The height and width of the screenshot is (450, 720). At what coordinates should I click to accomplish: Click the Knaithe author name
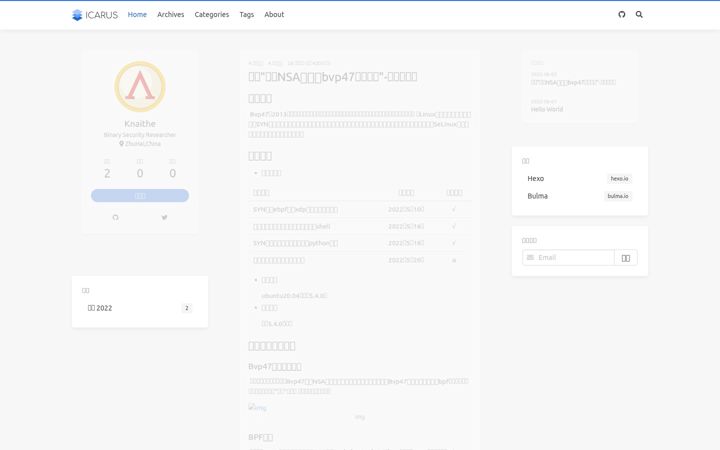point(140,124)
